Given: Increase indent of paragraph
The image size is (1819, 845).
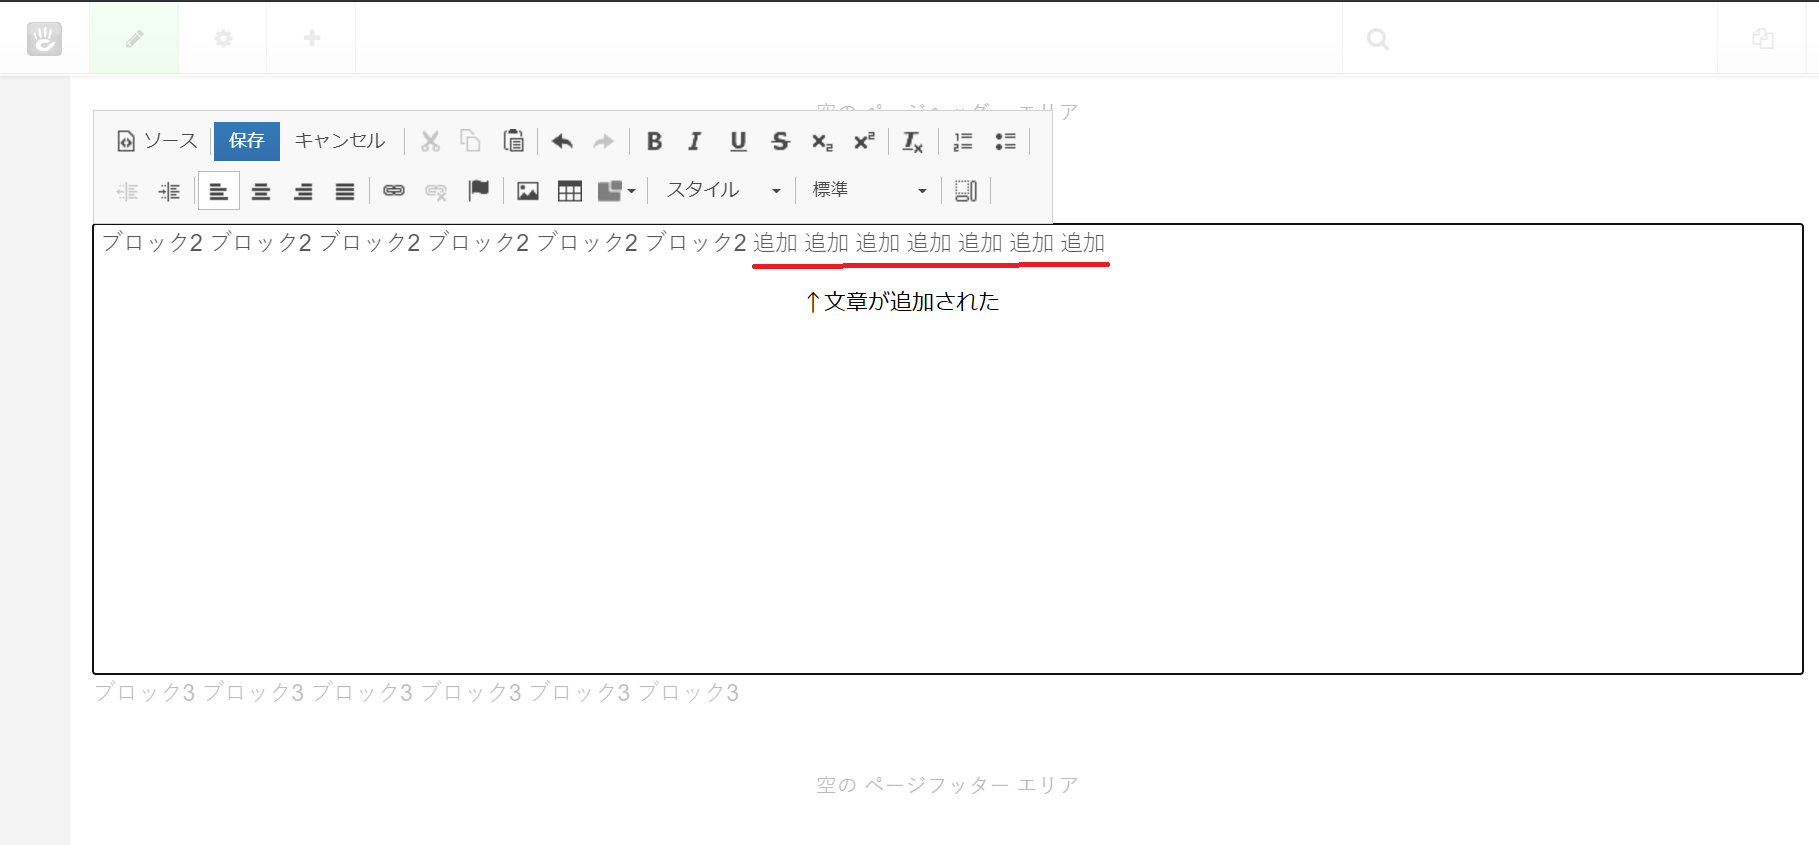Looking at the screenshot, I should coord(169,191).
